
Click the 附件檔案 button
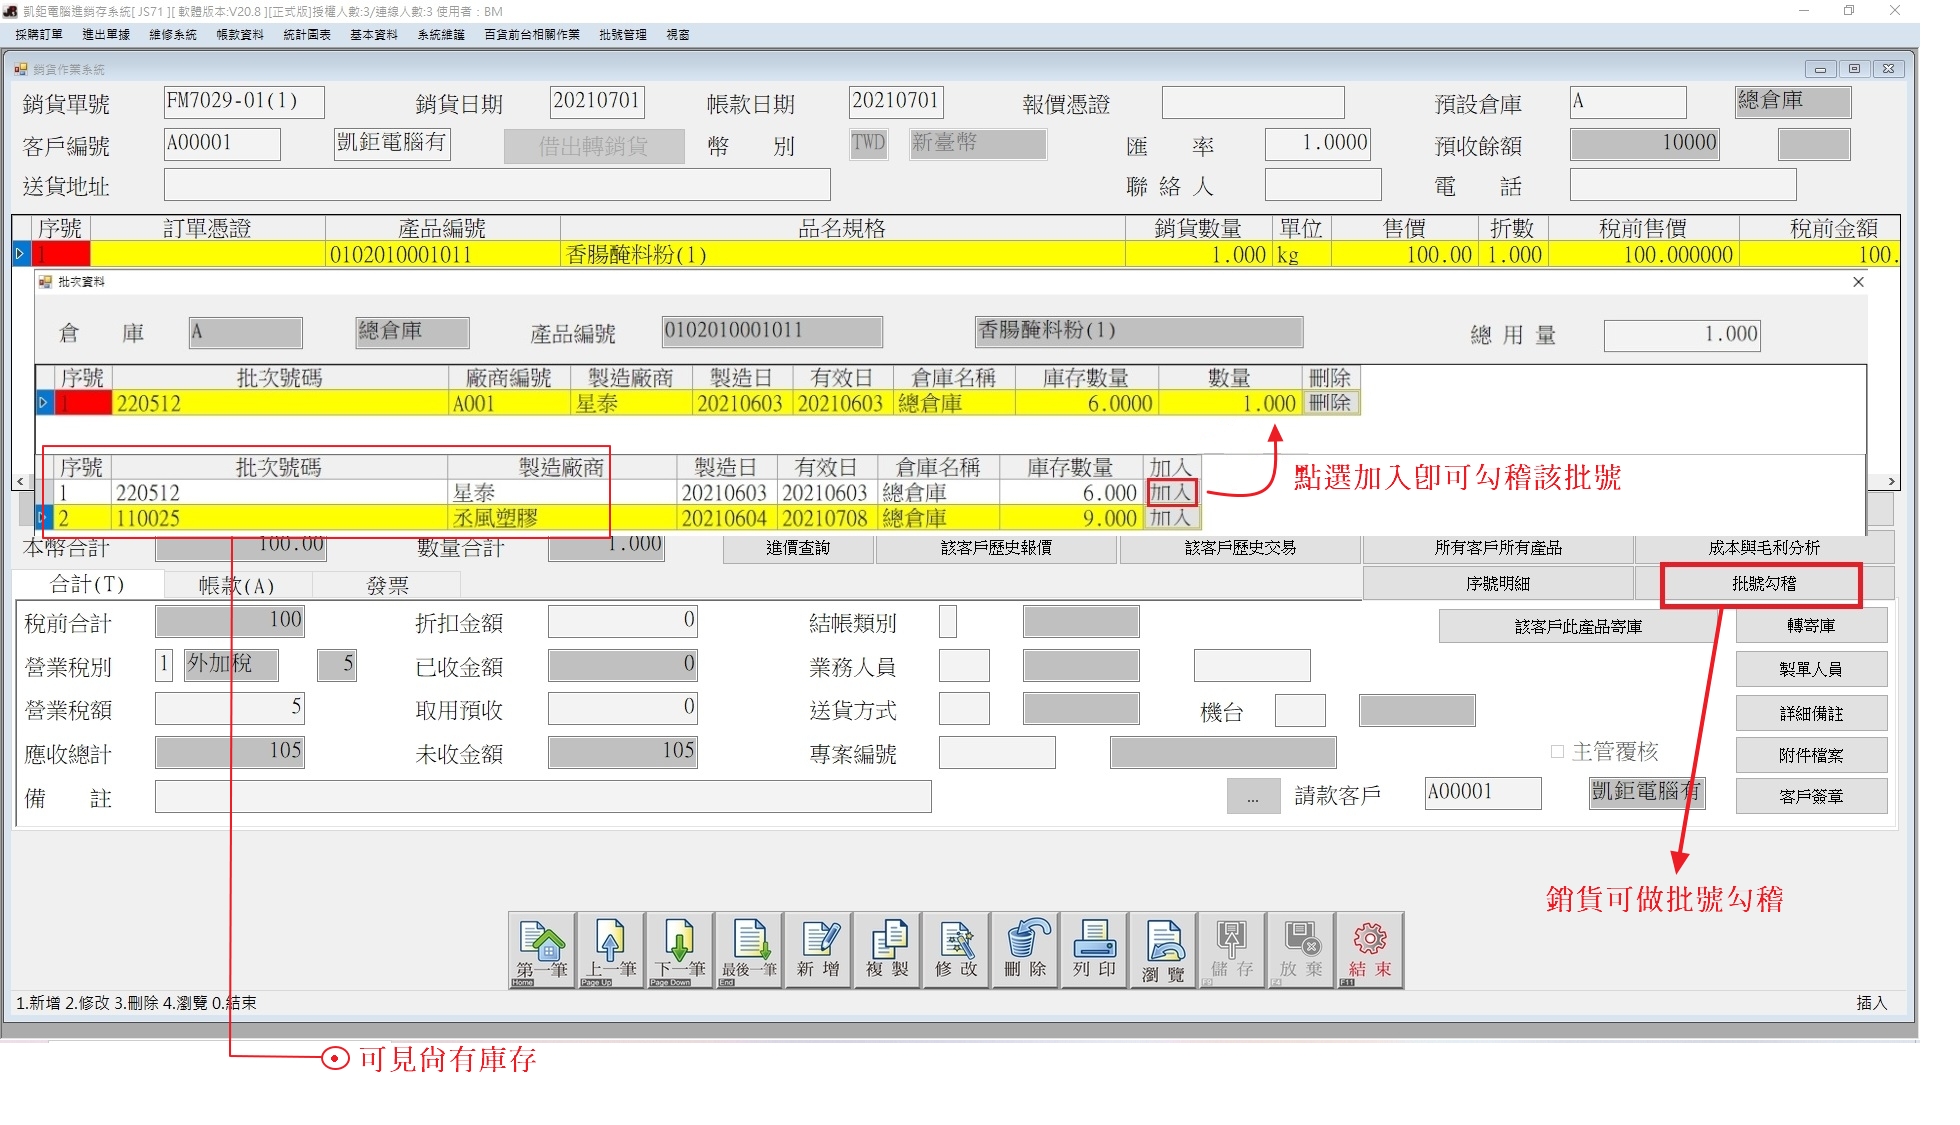[1811, 755]
